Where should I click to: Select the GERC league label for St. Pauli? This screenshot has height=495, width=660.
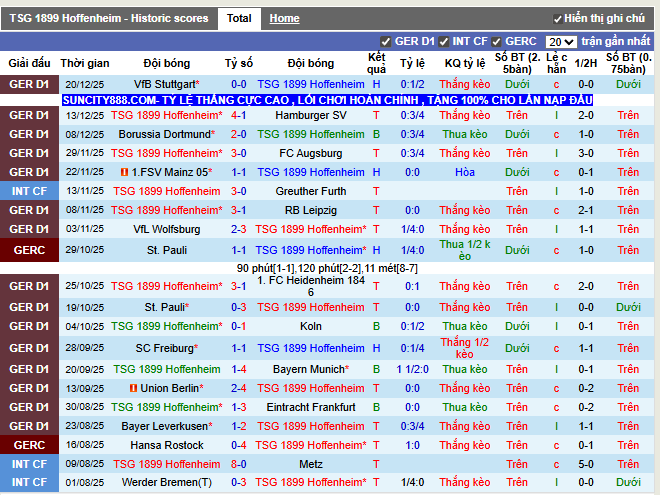(x=29, y=250)
